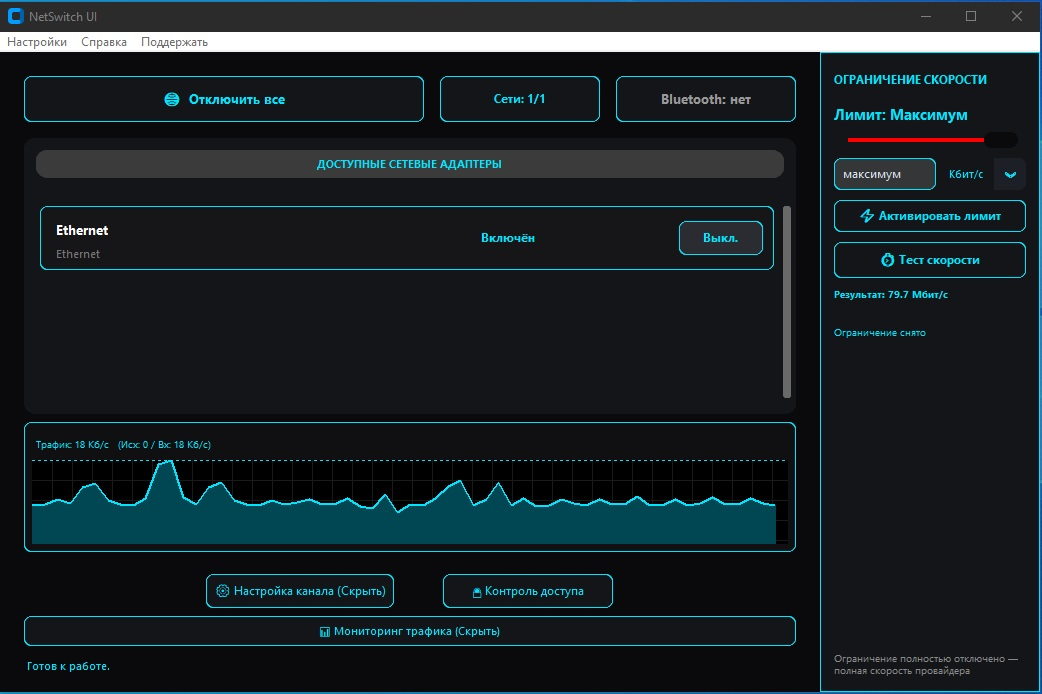Screen dimensions: 1042x694
Task: Click the Исх: 0 / Вх: 18 Кб/с readout
Action: click(x=164, y=445)
